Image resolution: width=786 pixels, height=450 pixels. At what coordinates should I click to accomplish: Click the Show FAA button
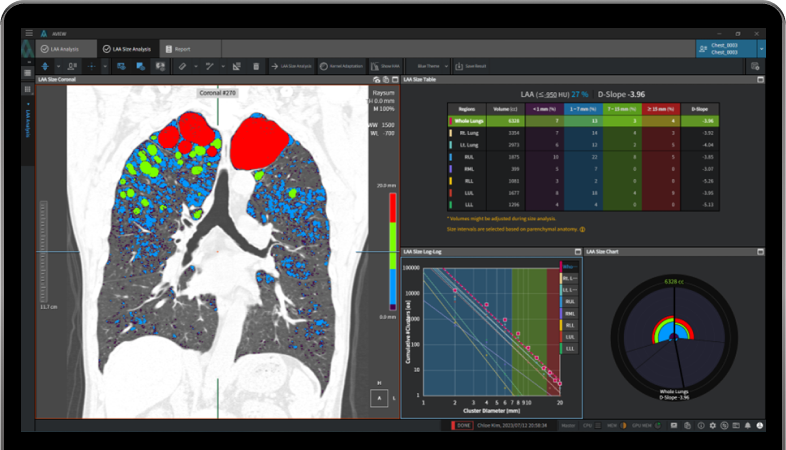coord(385,66)
